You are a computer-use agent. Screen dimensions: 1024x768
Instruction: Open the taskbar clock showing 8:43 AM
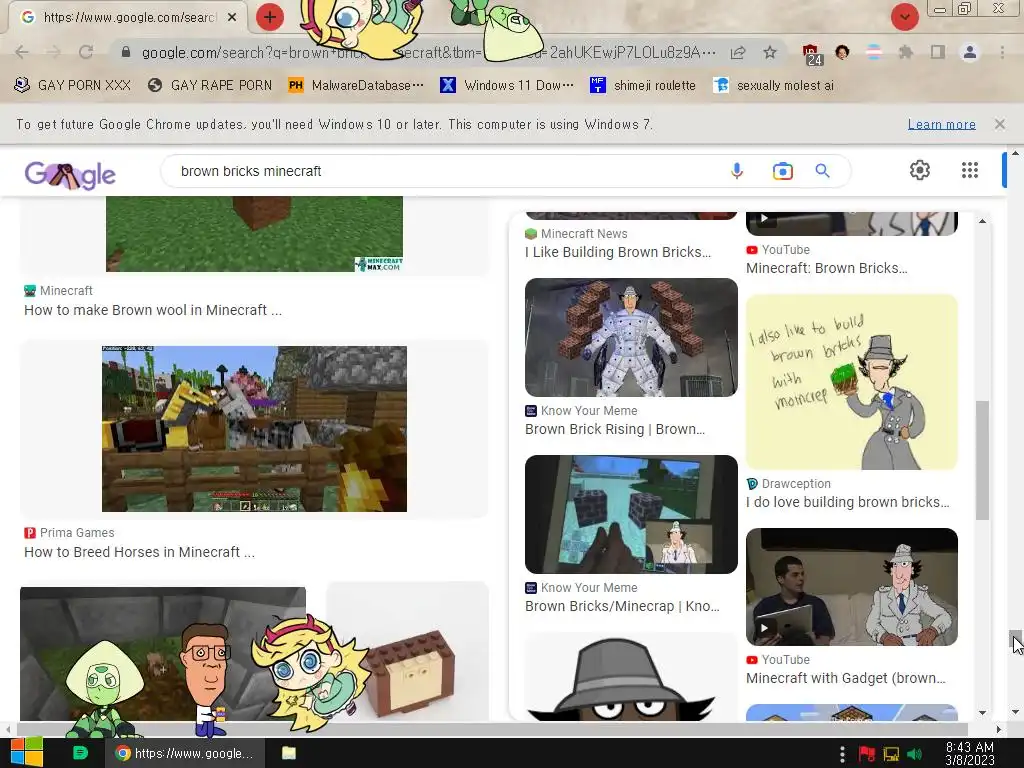click(x=970, y=754)
